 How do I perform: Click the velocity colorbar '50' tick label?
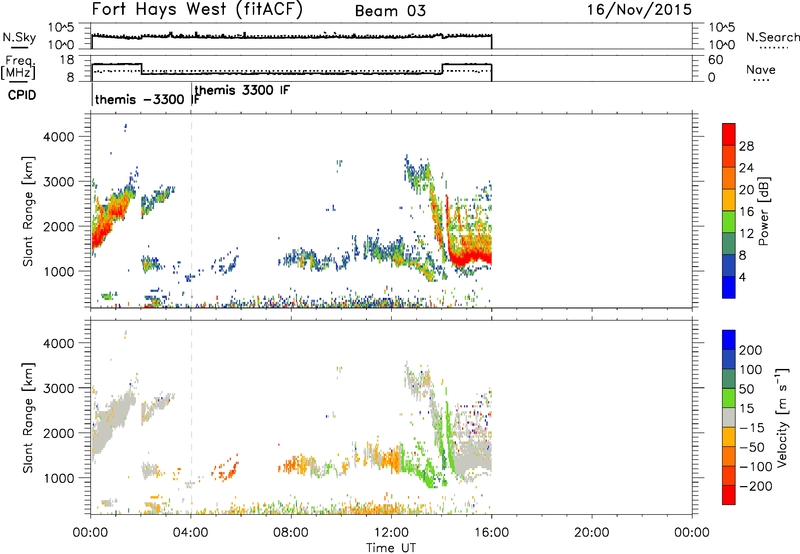coord(746,389)
